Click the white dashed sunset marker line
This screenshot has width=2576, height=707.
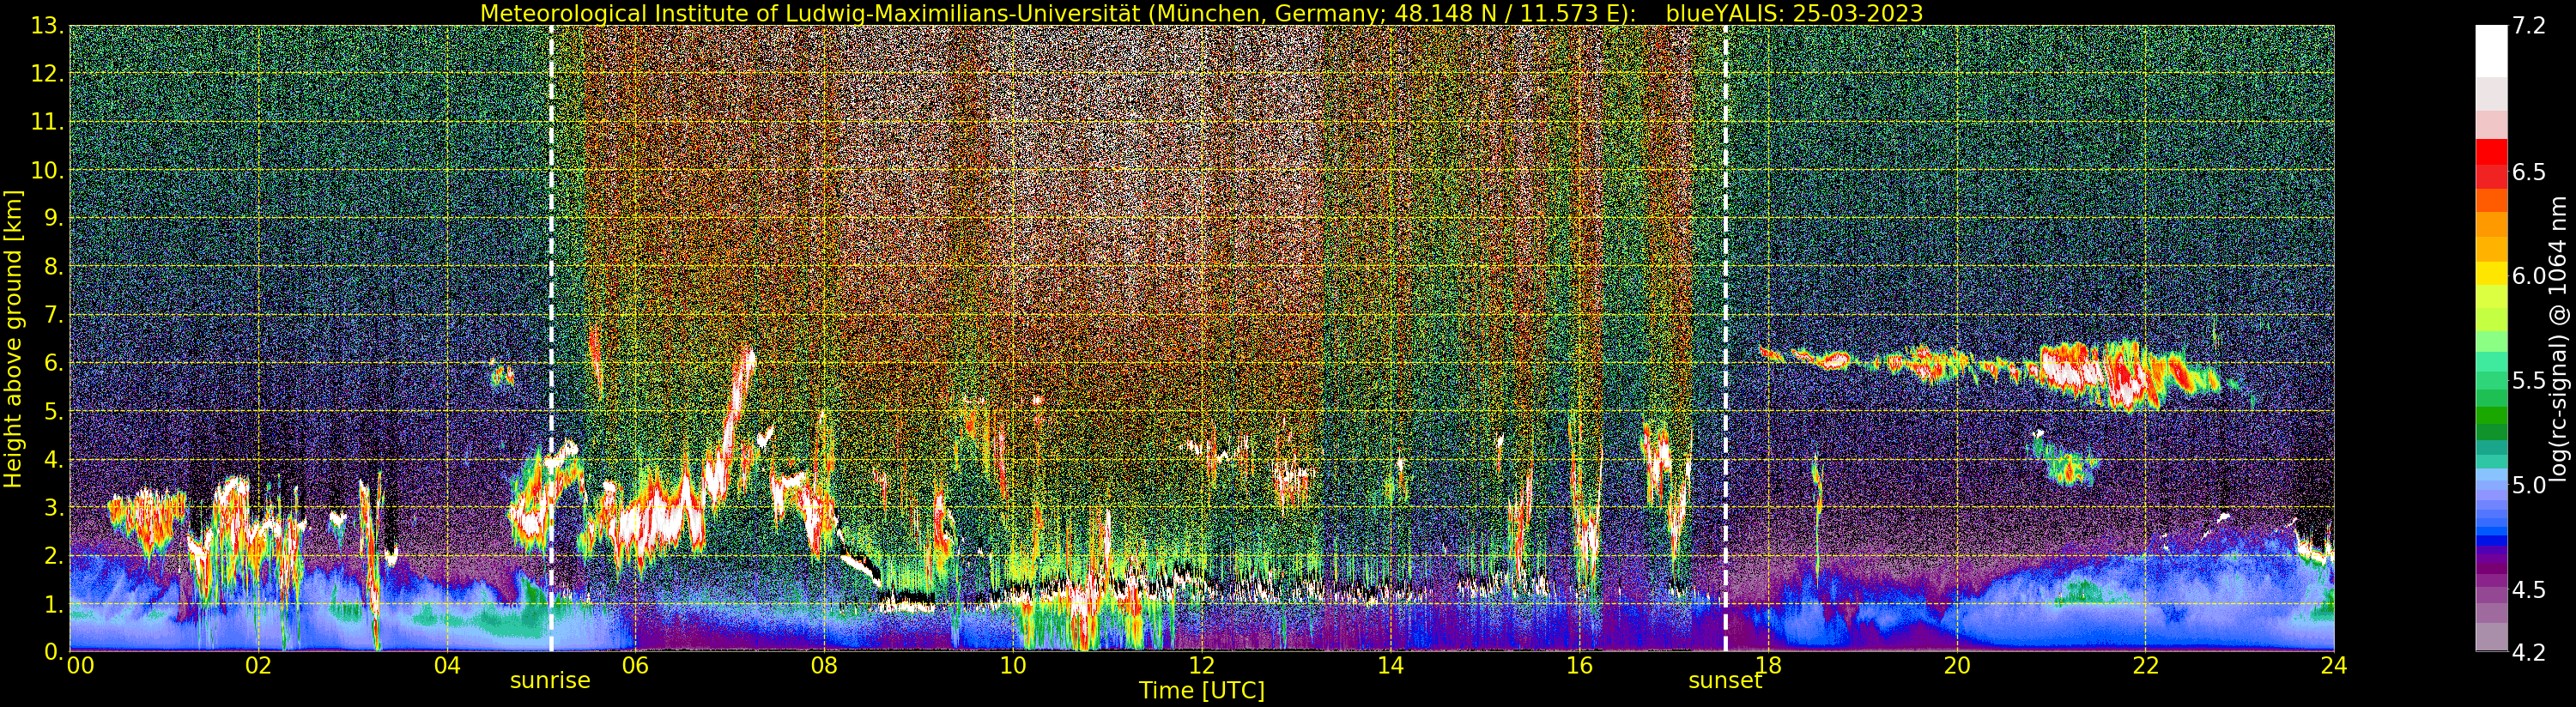[x=1725, y=338]
